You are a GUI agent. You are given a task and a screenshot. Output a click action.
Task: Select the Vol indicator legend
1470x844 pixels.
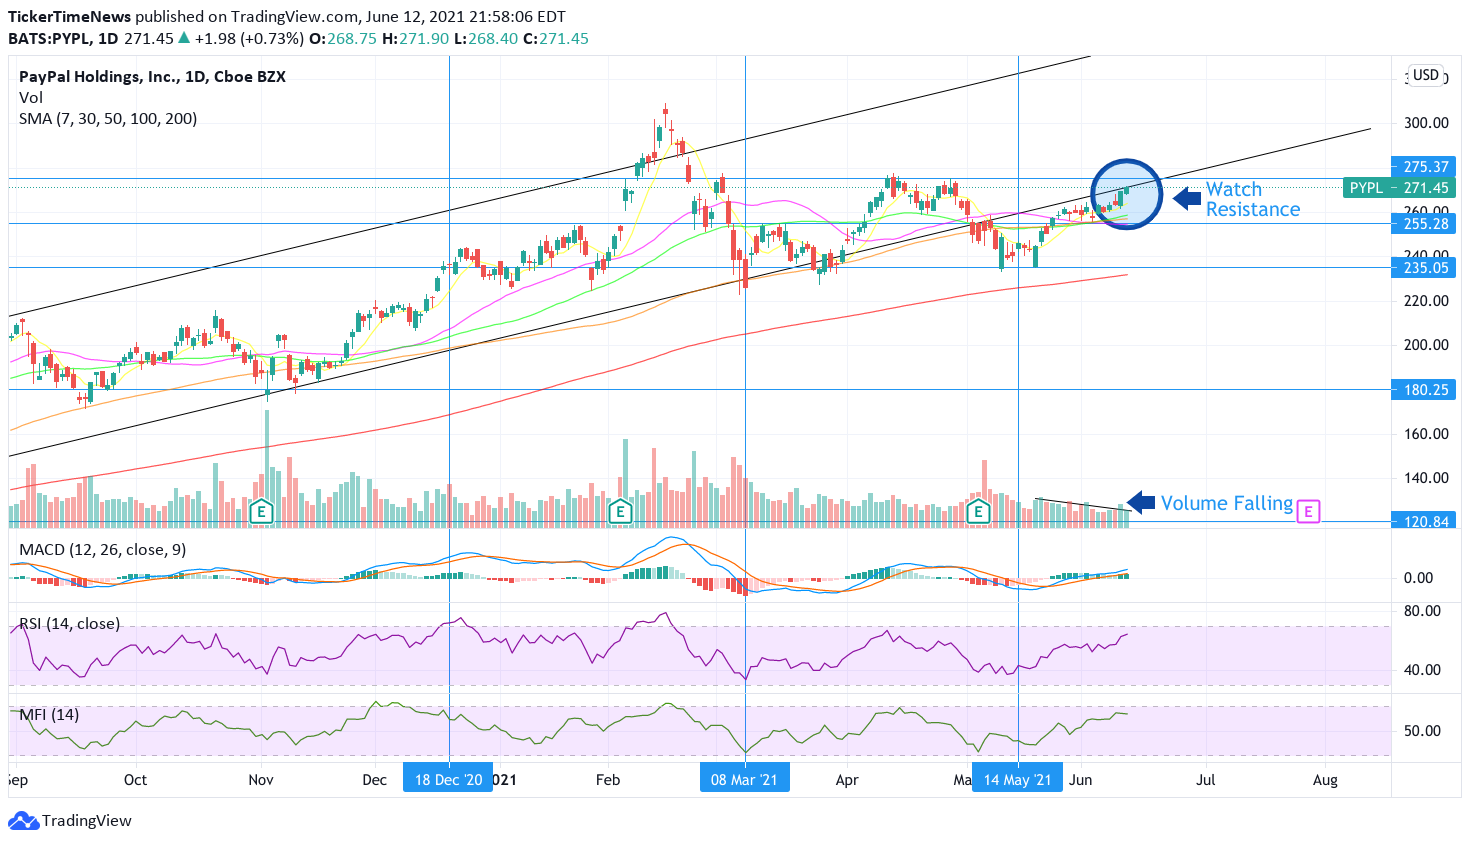(x=31, y=98)
